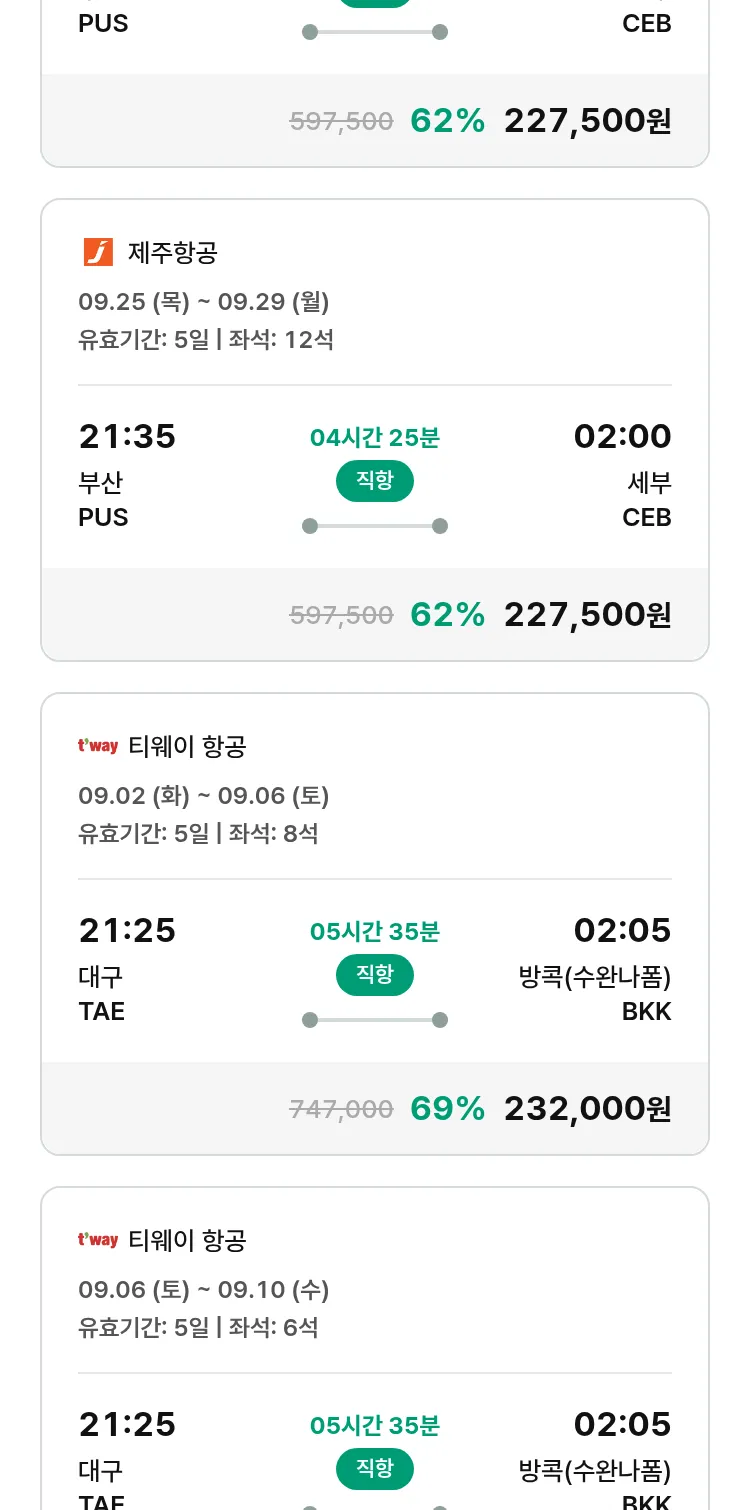The width and height of the screenshot is (750, 1510).
Task: Tap the 유효기간: 5일 | 좌석: 12석 info line
Action: point(206,340)
